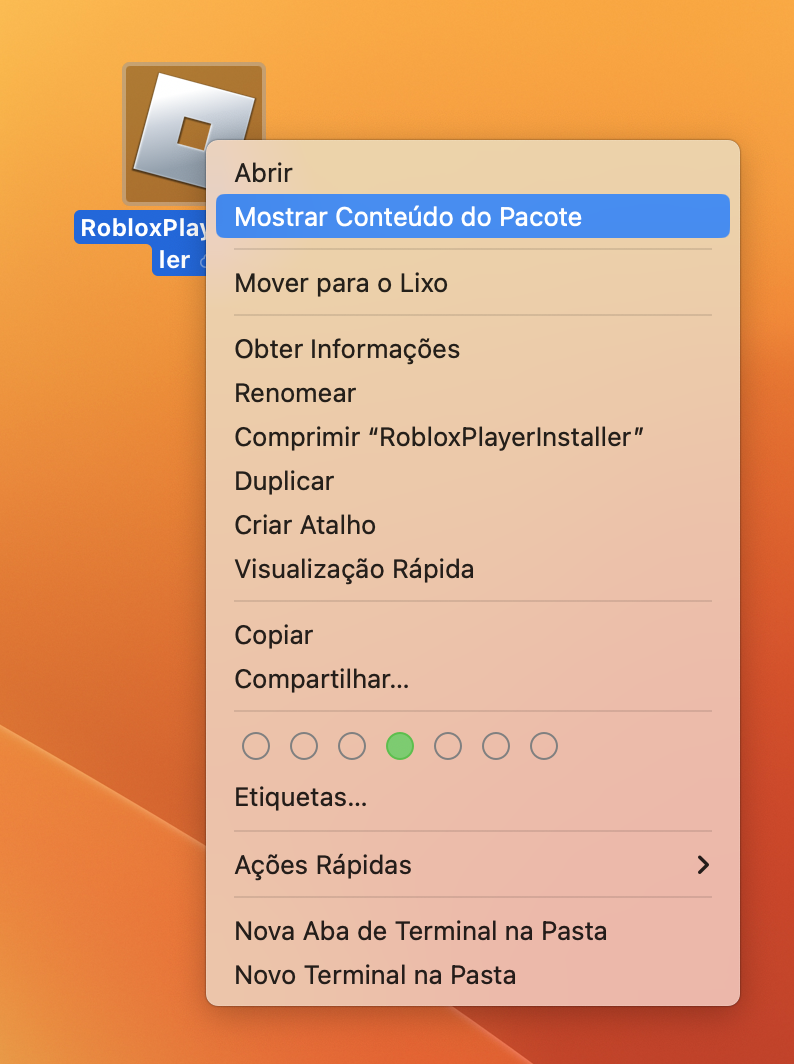The width and height of the screenshot is (794, 1064).
Task: Open Visualização Rápida
Action: pos(472,569)
